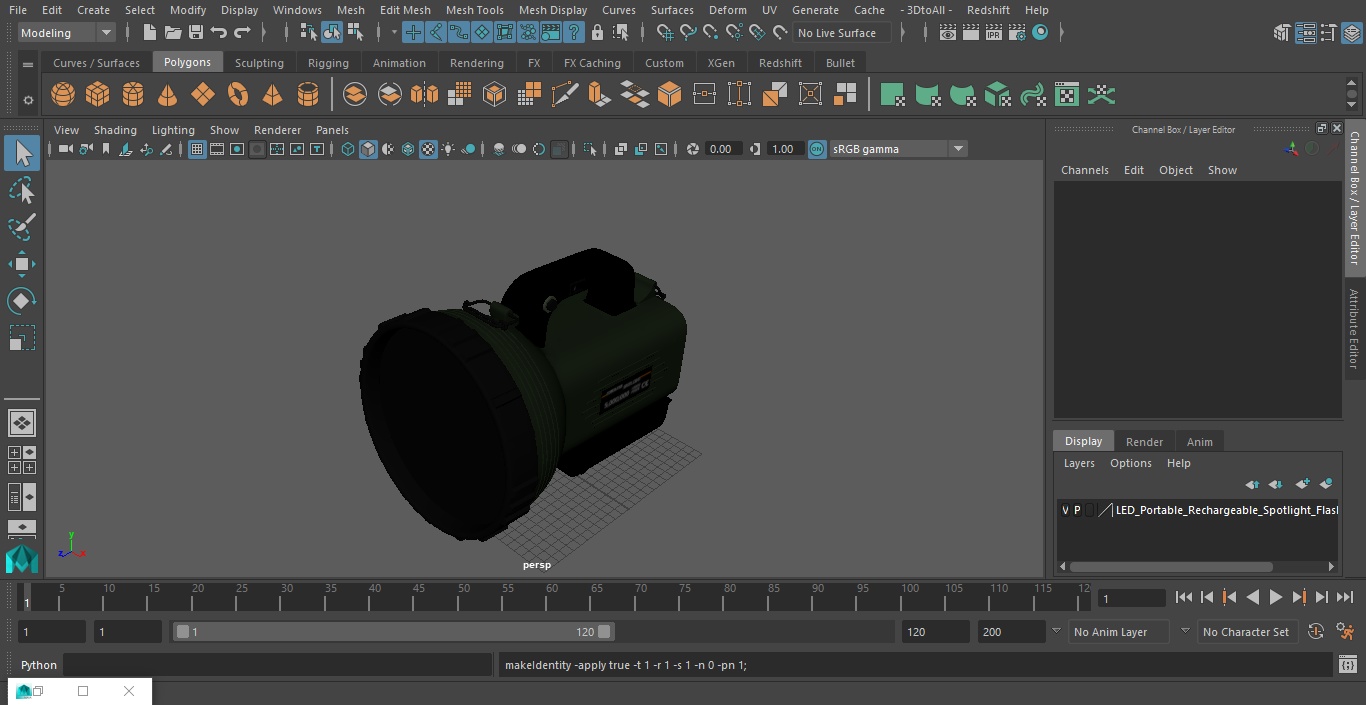This screenshot has height=705, width=1366.
Task: Create a polygon sphere from shelf
Action: click(x=63, y=95)
